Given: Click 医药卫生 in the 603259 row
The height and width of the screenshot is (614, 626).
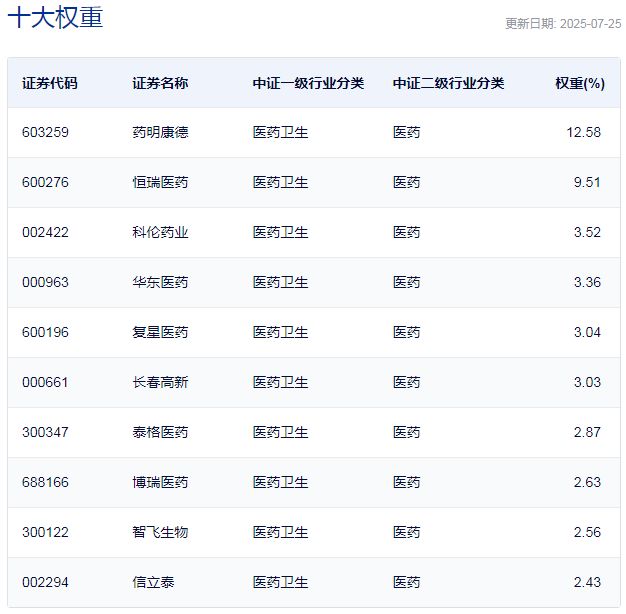Looking at the screenshot, I should [280, 132].
